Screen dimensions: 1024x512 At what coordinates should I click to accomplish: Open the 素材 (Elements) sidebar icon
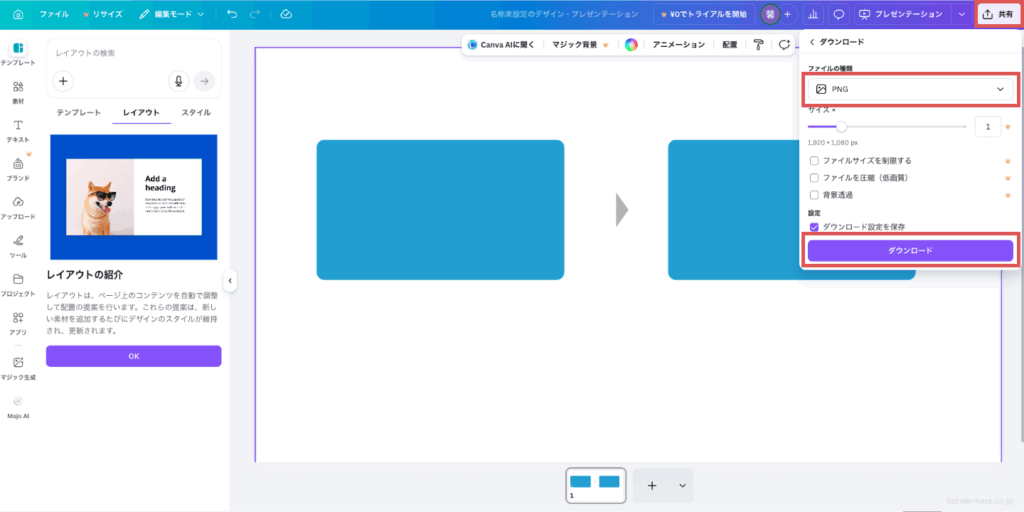18,91
